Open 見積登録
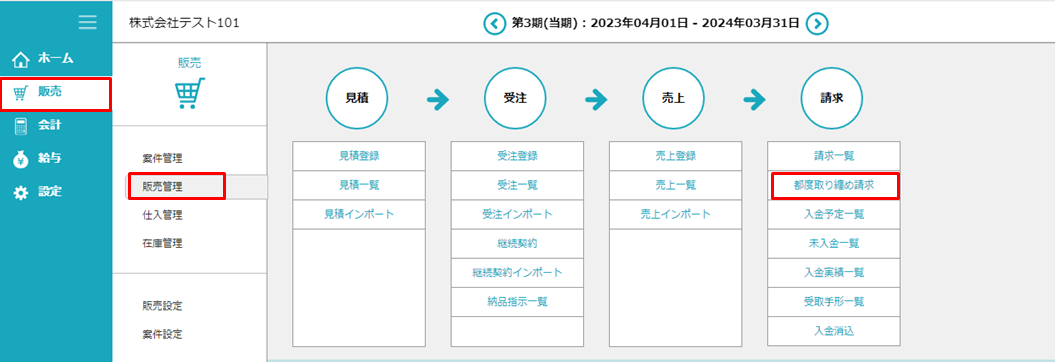 coord(359,156)
